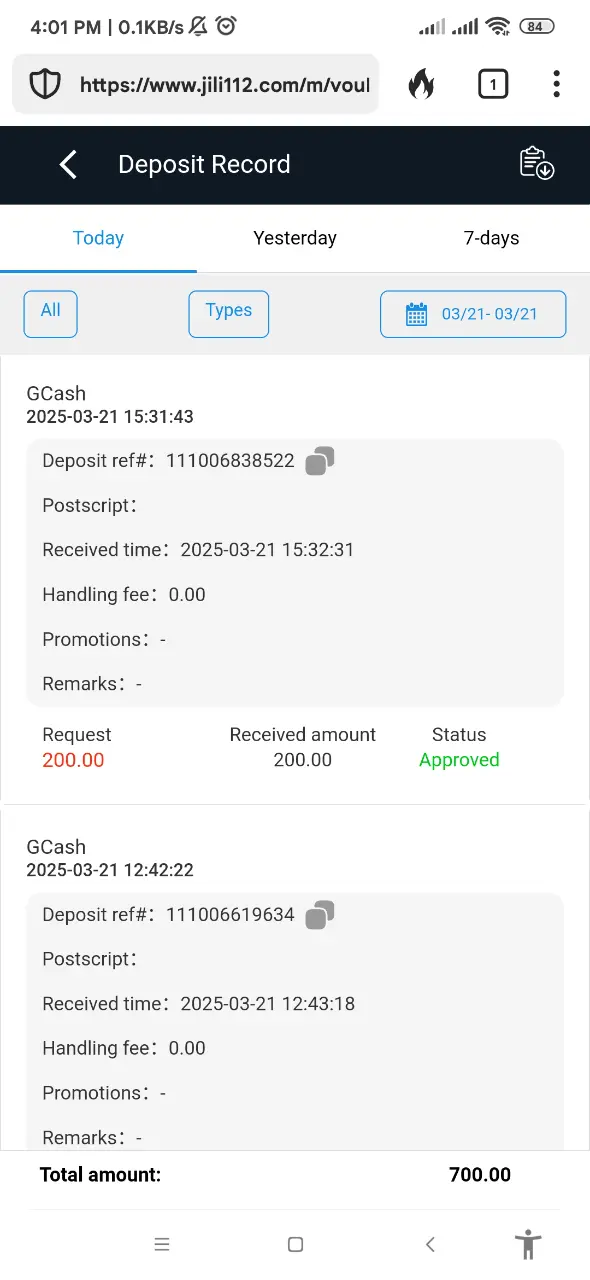590x1280 pixels.
Task: Open the browser three-dot menu
Action: [x=556, y=85]
